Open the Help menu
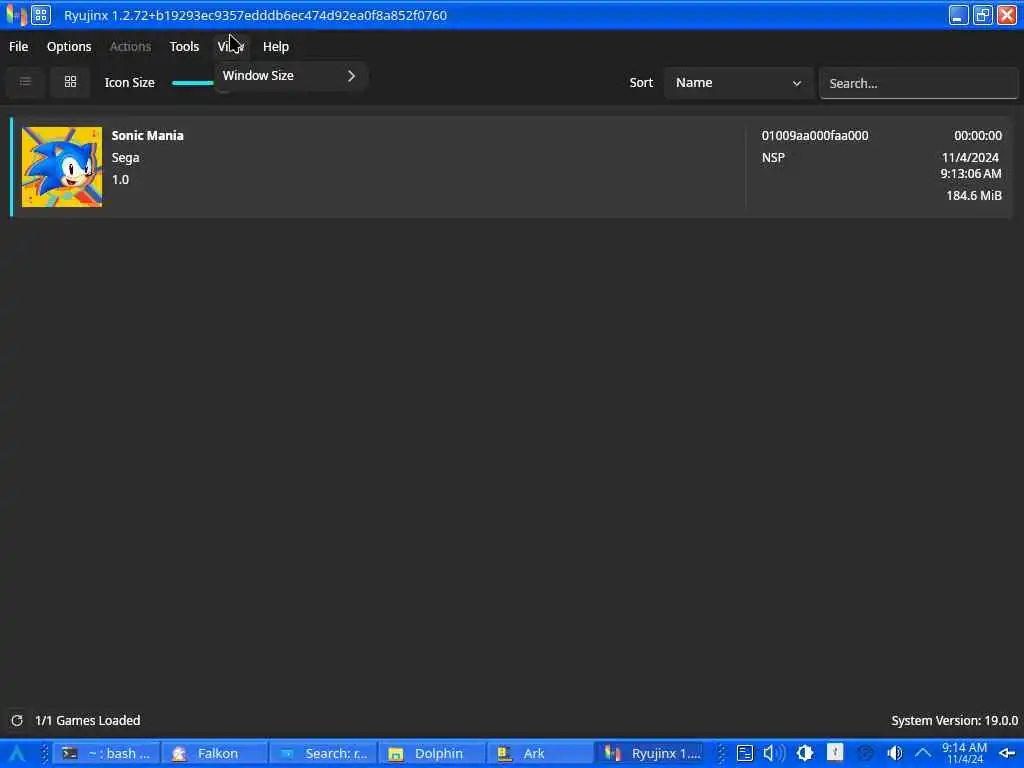Screen dimensions: 1024x768 tap(276, 46)
